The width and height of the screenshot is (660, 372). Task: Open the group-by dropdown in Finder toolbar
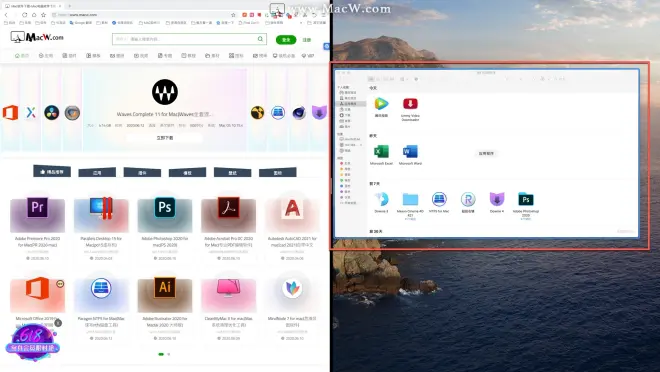(x=403, y=79)
